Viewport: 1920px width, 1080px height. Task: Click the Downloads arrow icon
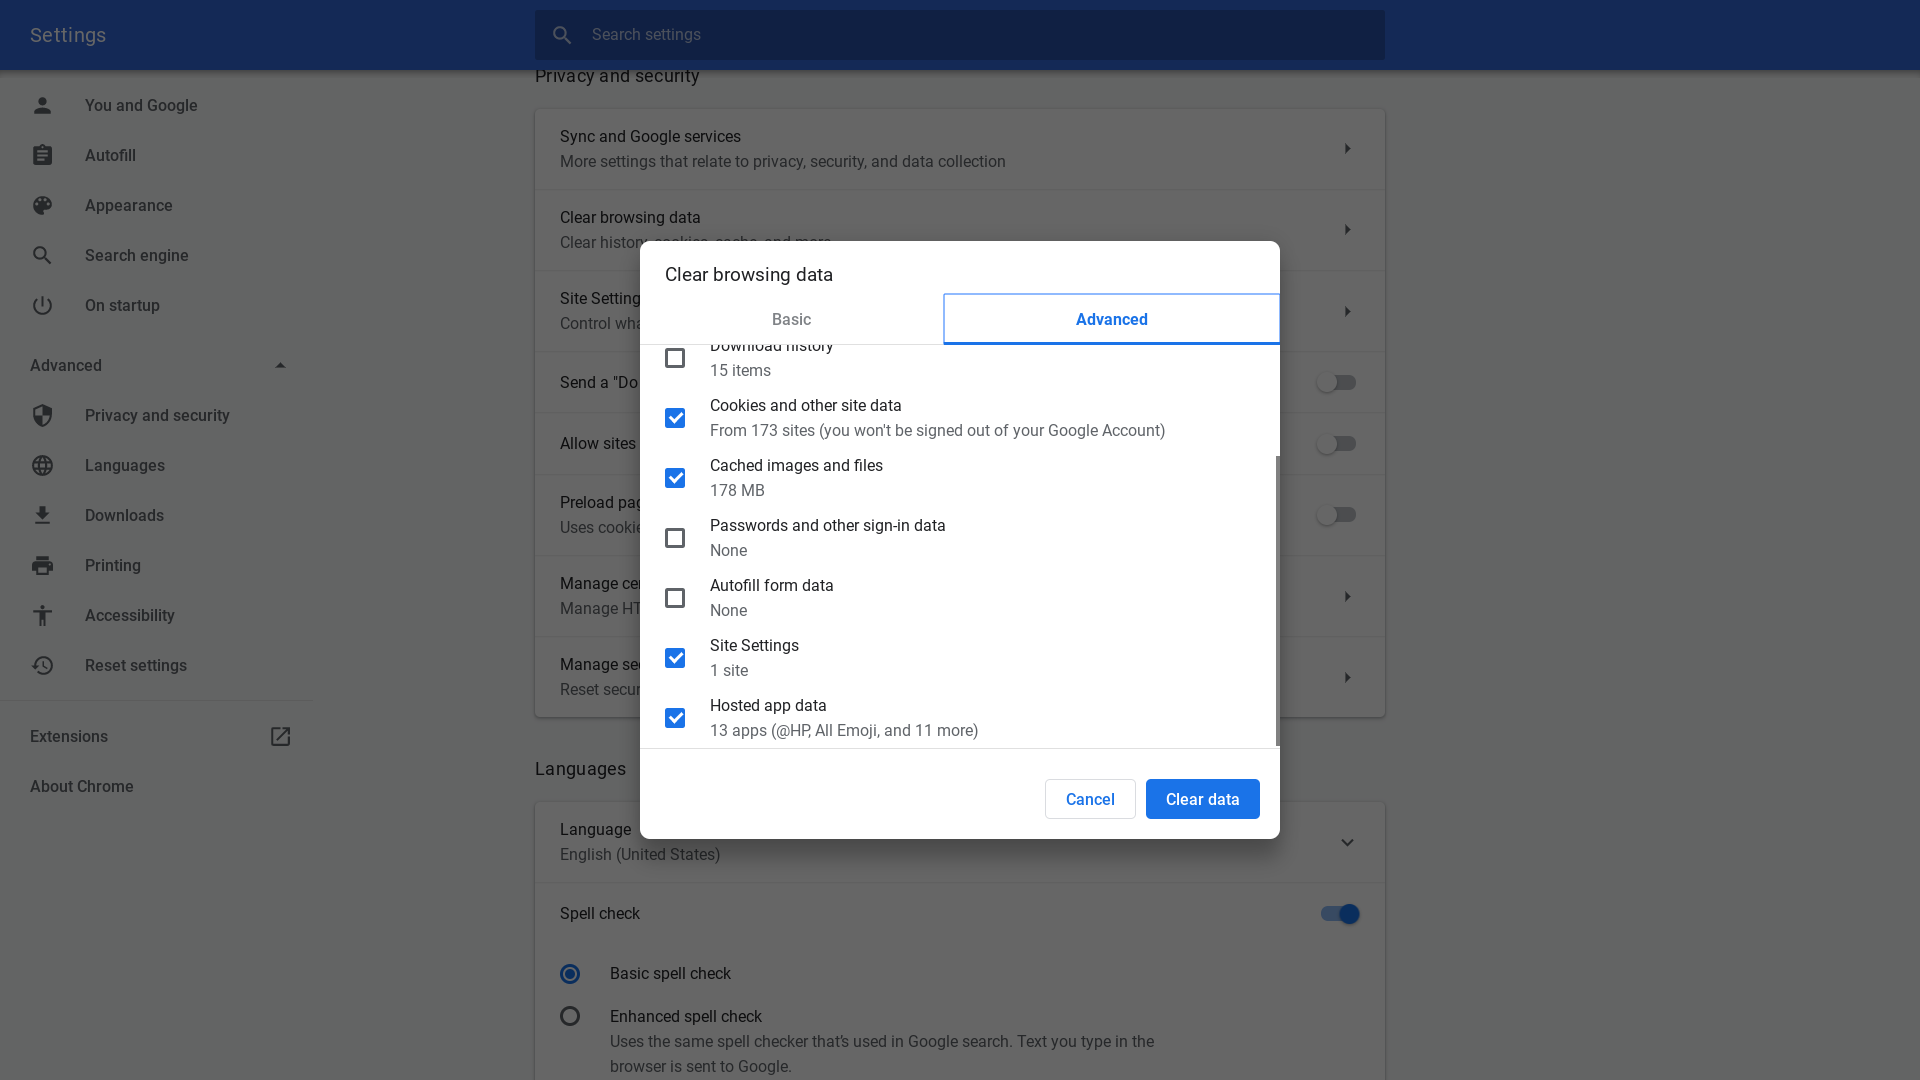(42, 515)
